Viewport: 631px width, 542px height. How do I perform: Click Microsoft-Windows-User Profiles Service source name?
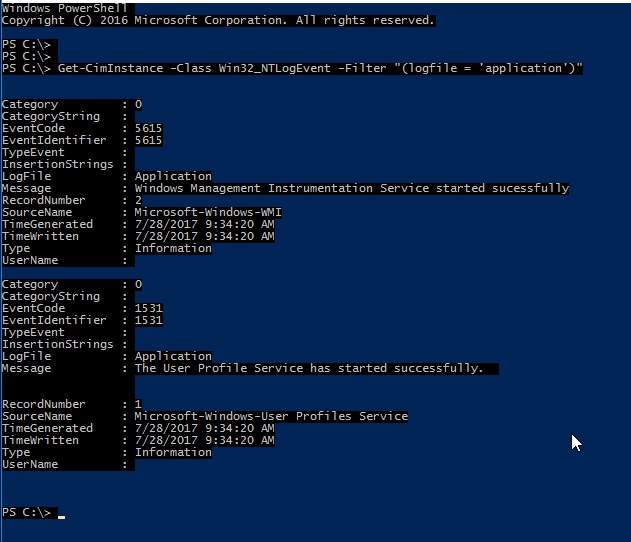point(271,416)
